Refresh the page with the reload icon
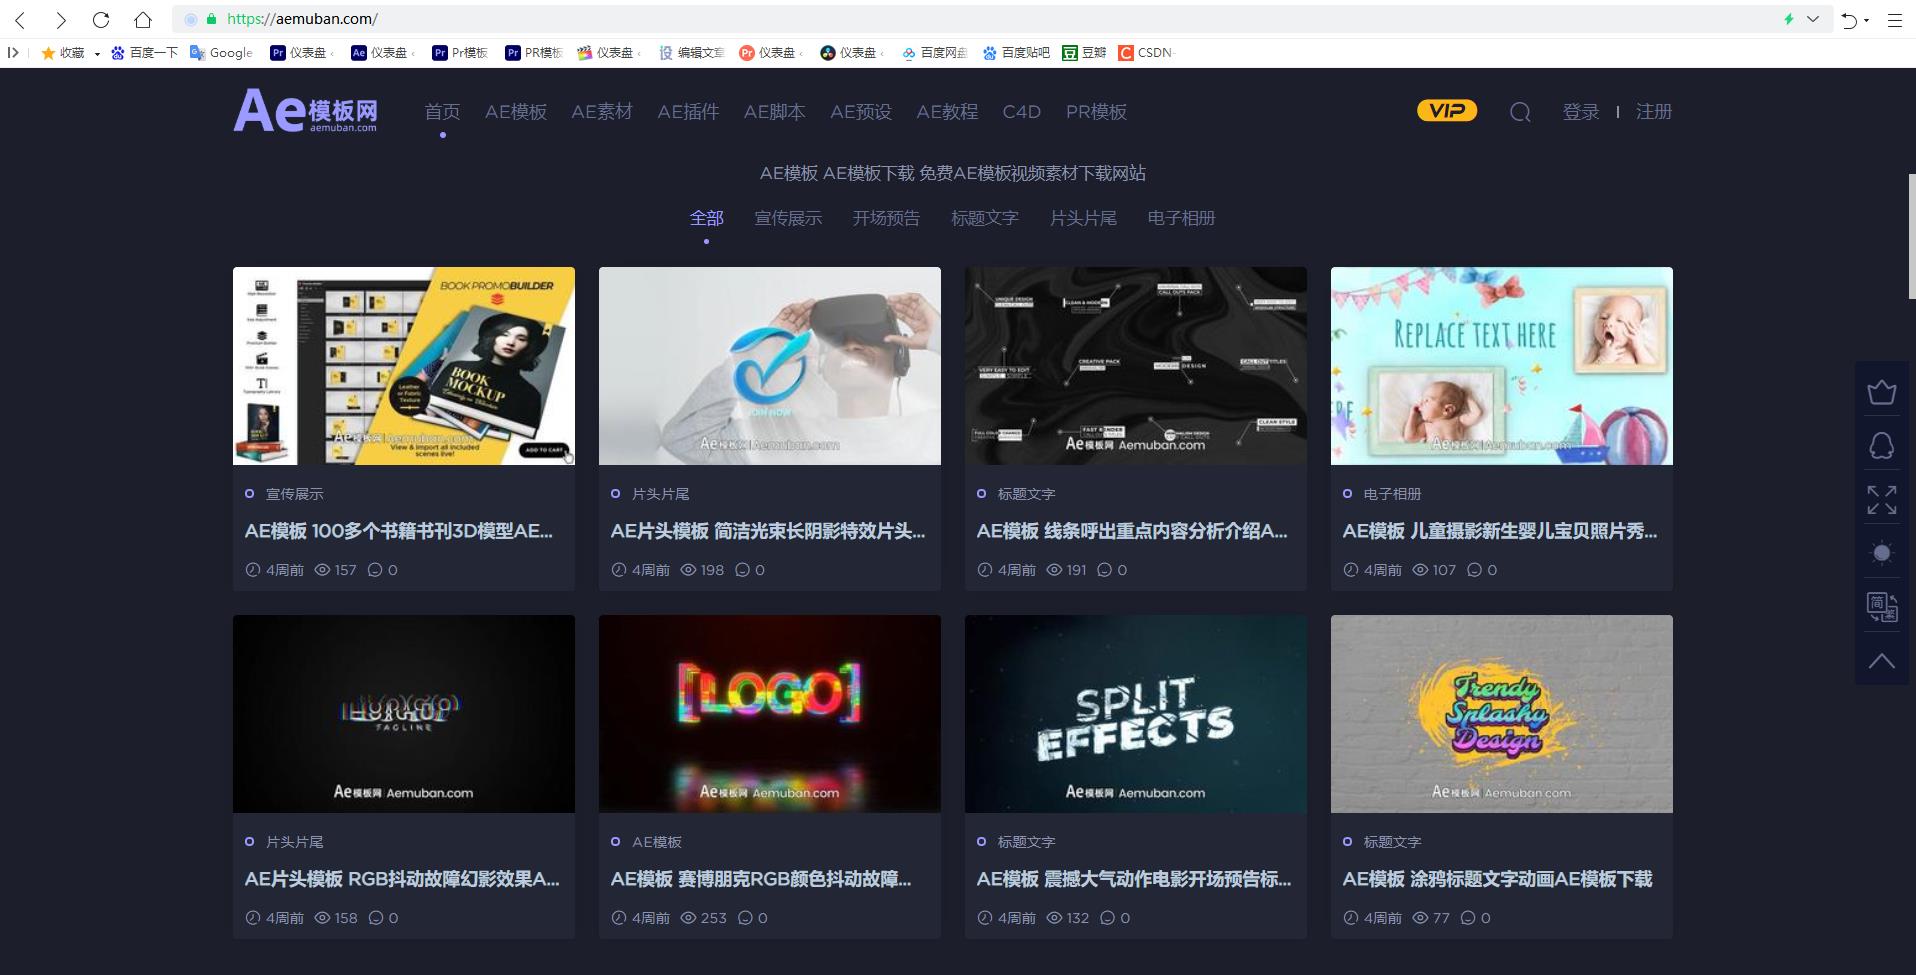Screen dimensions: 1916x975 100,18
